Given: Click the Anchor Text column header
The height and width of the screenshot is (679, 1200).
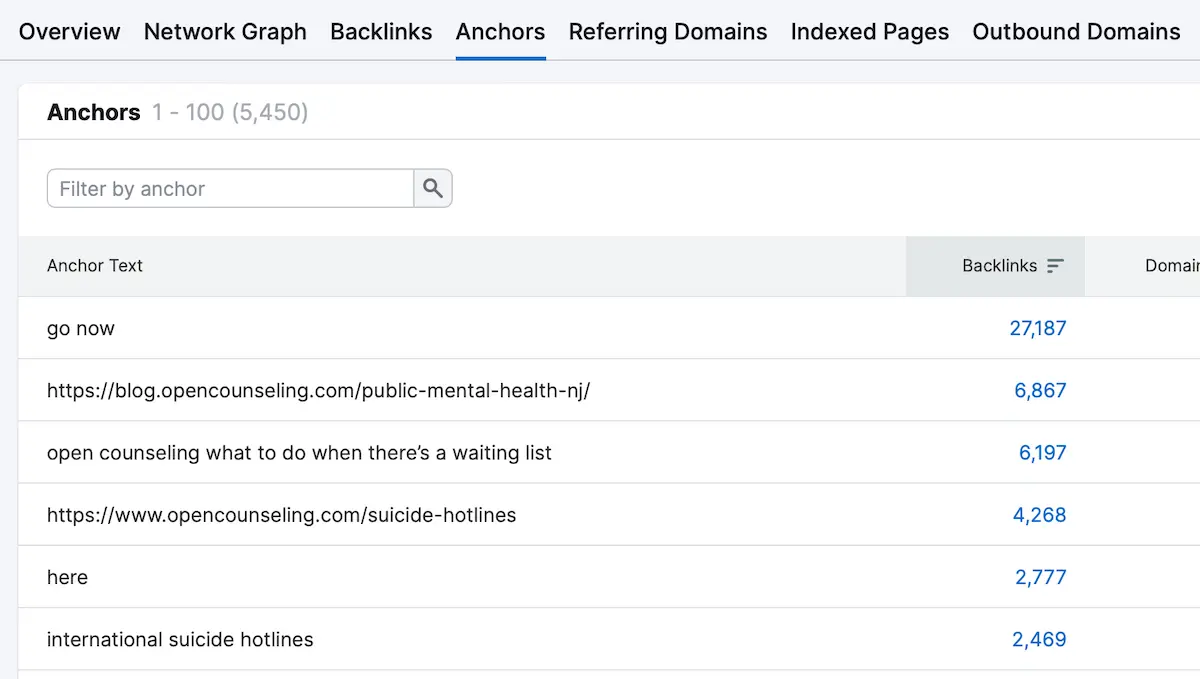Looking at the screenshot, I should point(95,266).
